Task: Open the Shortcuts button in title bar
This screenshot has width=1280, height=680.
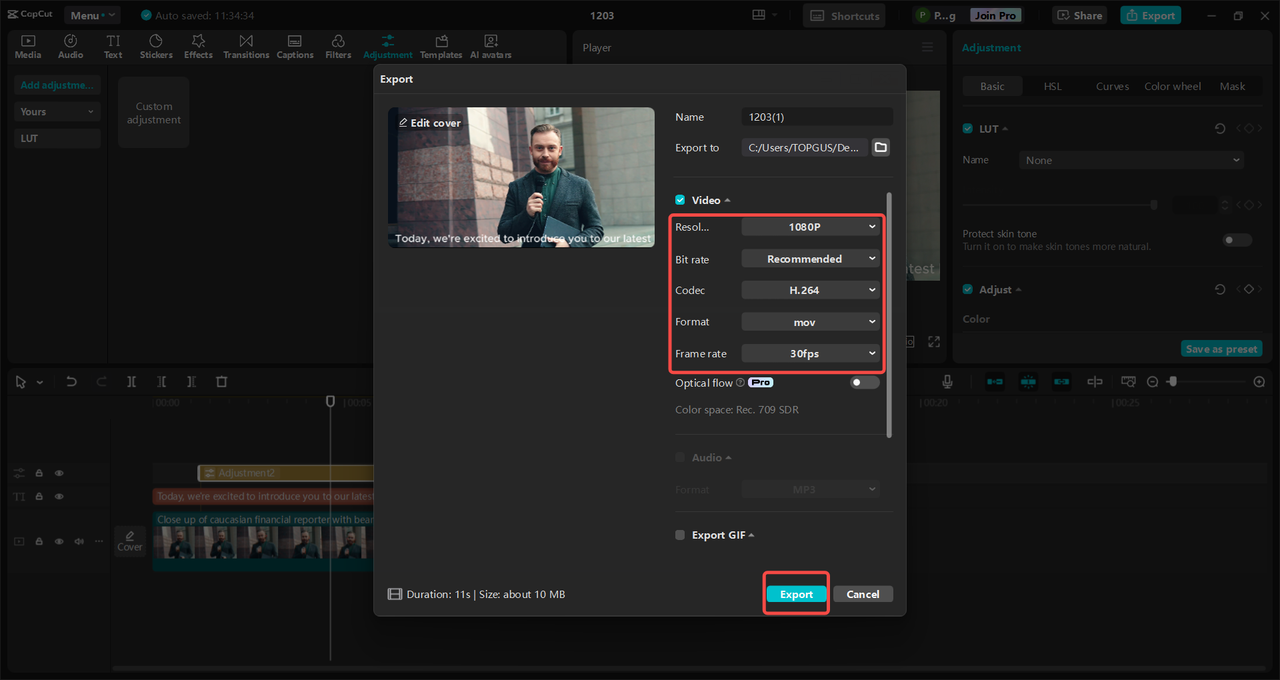Action: click(845, 15)
